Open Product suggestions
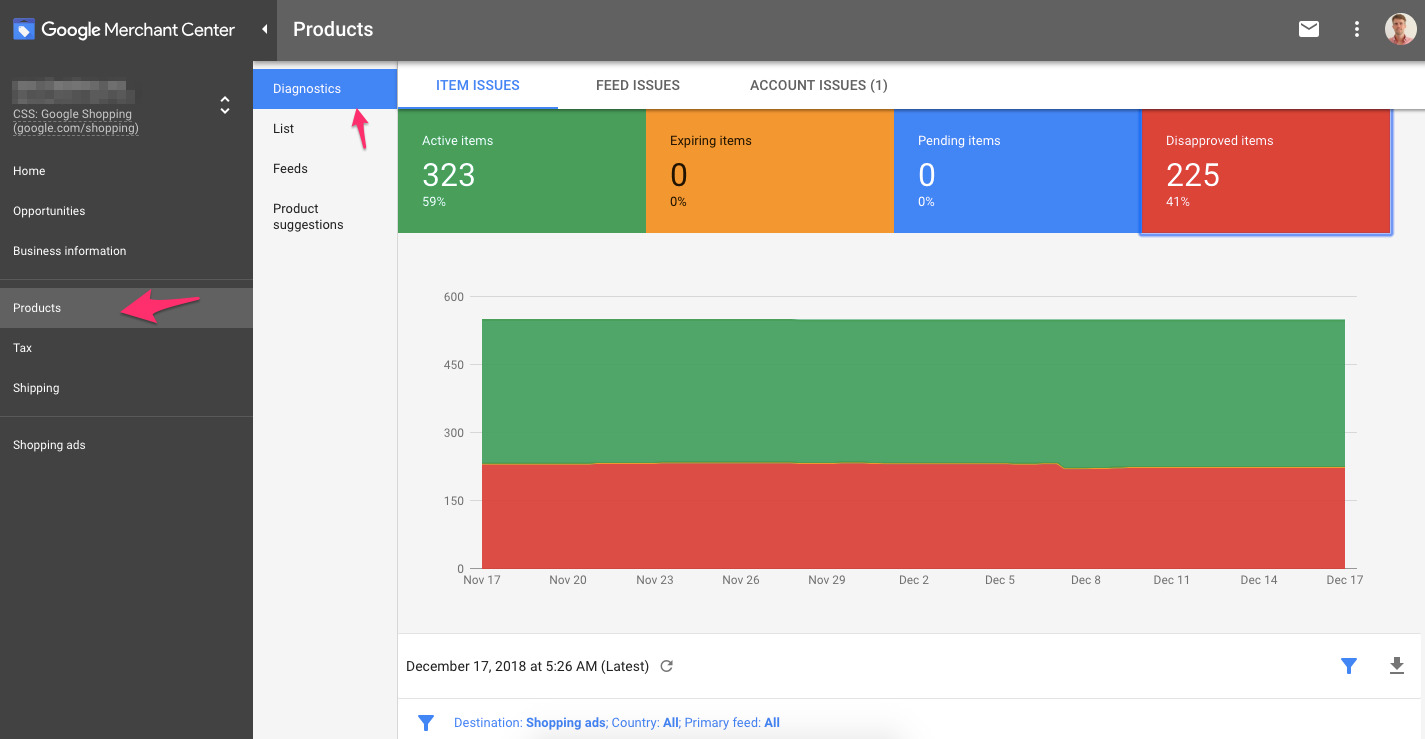The image size is (1425, 739). coord(307,216)
